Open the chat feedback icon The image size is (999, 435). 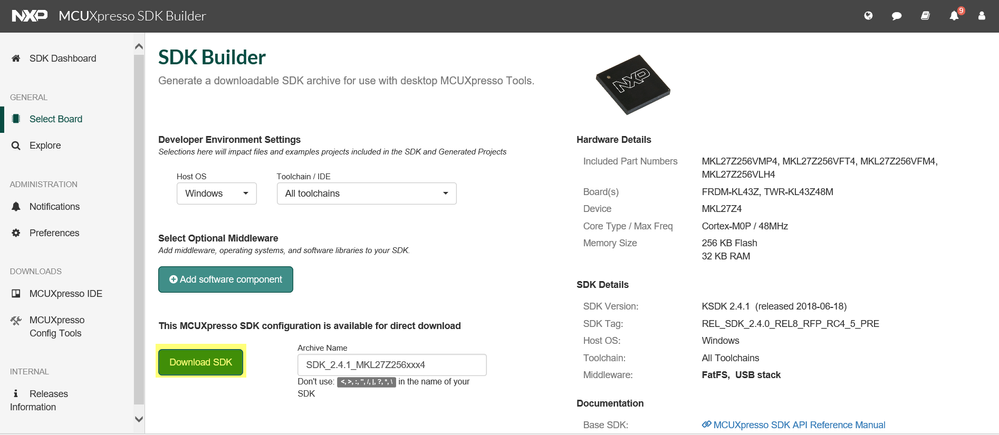click(896, 16)
